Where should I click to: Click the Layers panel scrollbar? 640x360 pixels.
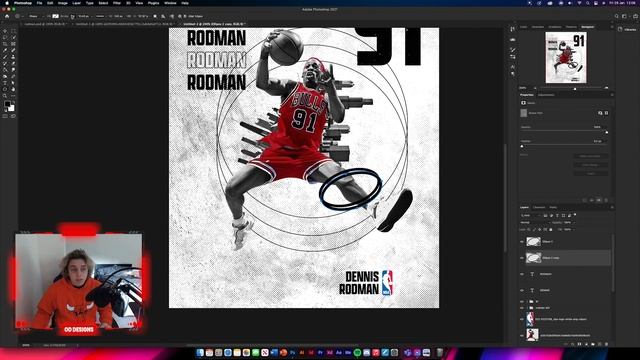[x=612, y=263]
